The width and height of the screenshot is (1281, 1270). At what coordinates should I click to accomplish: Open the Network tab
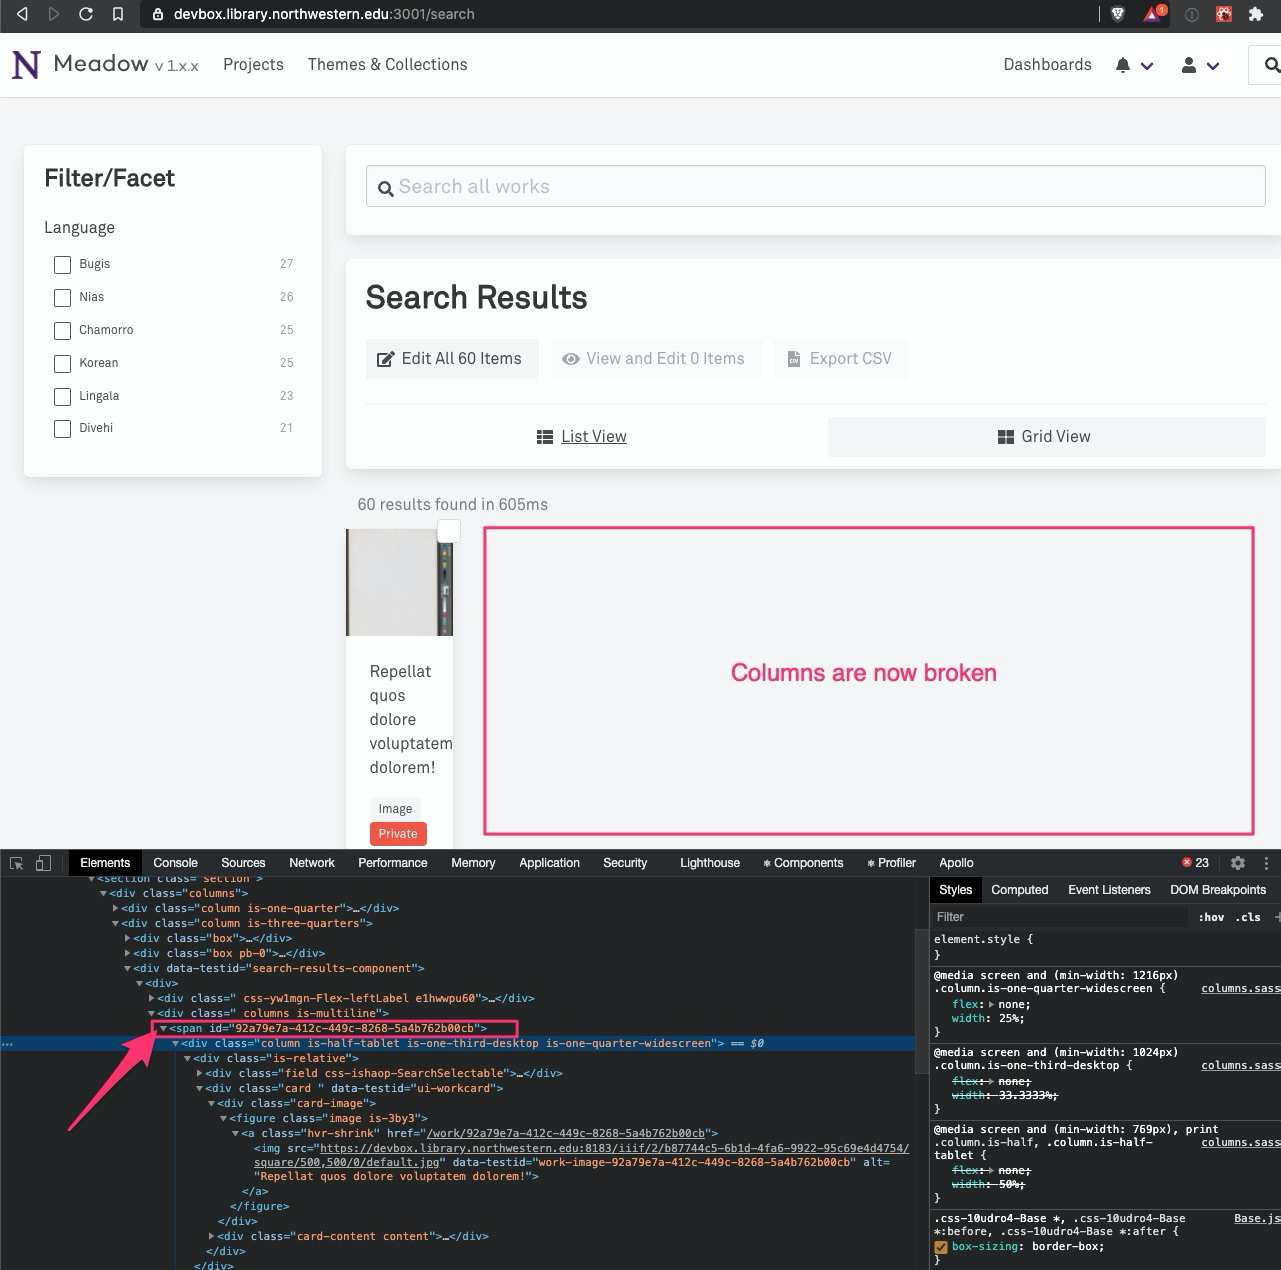pyautogui.click(x=312, y=863)
